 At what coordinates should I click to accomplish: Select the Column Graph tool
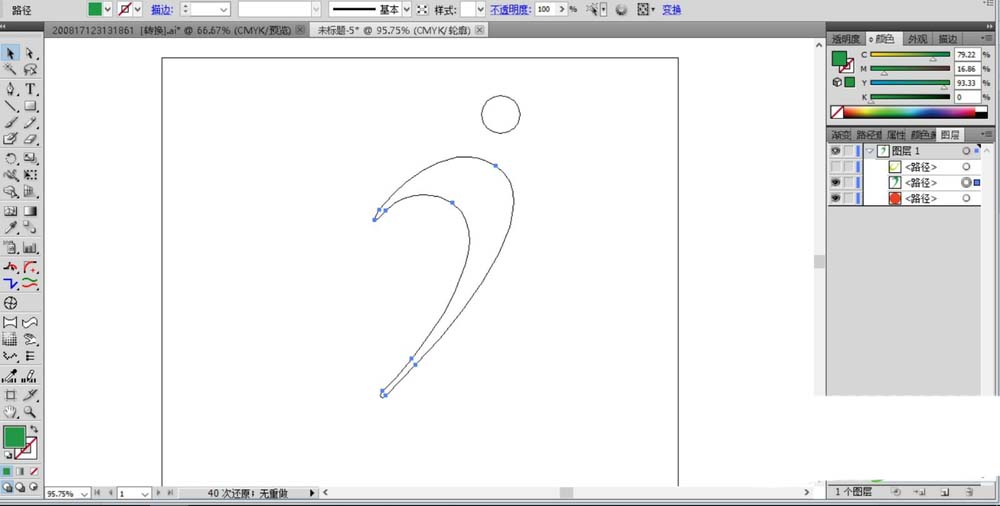pyautogui.click(x=29, y=247)
